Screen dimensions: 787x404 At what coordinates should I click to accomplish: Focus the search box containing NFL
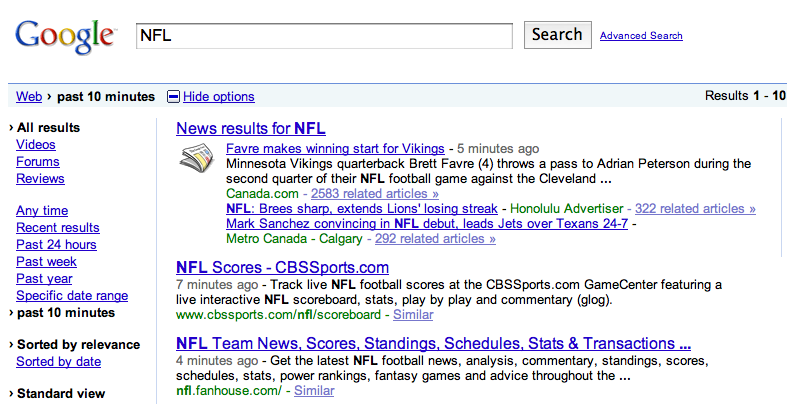[x=326, y=35]
